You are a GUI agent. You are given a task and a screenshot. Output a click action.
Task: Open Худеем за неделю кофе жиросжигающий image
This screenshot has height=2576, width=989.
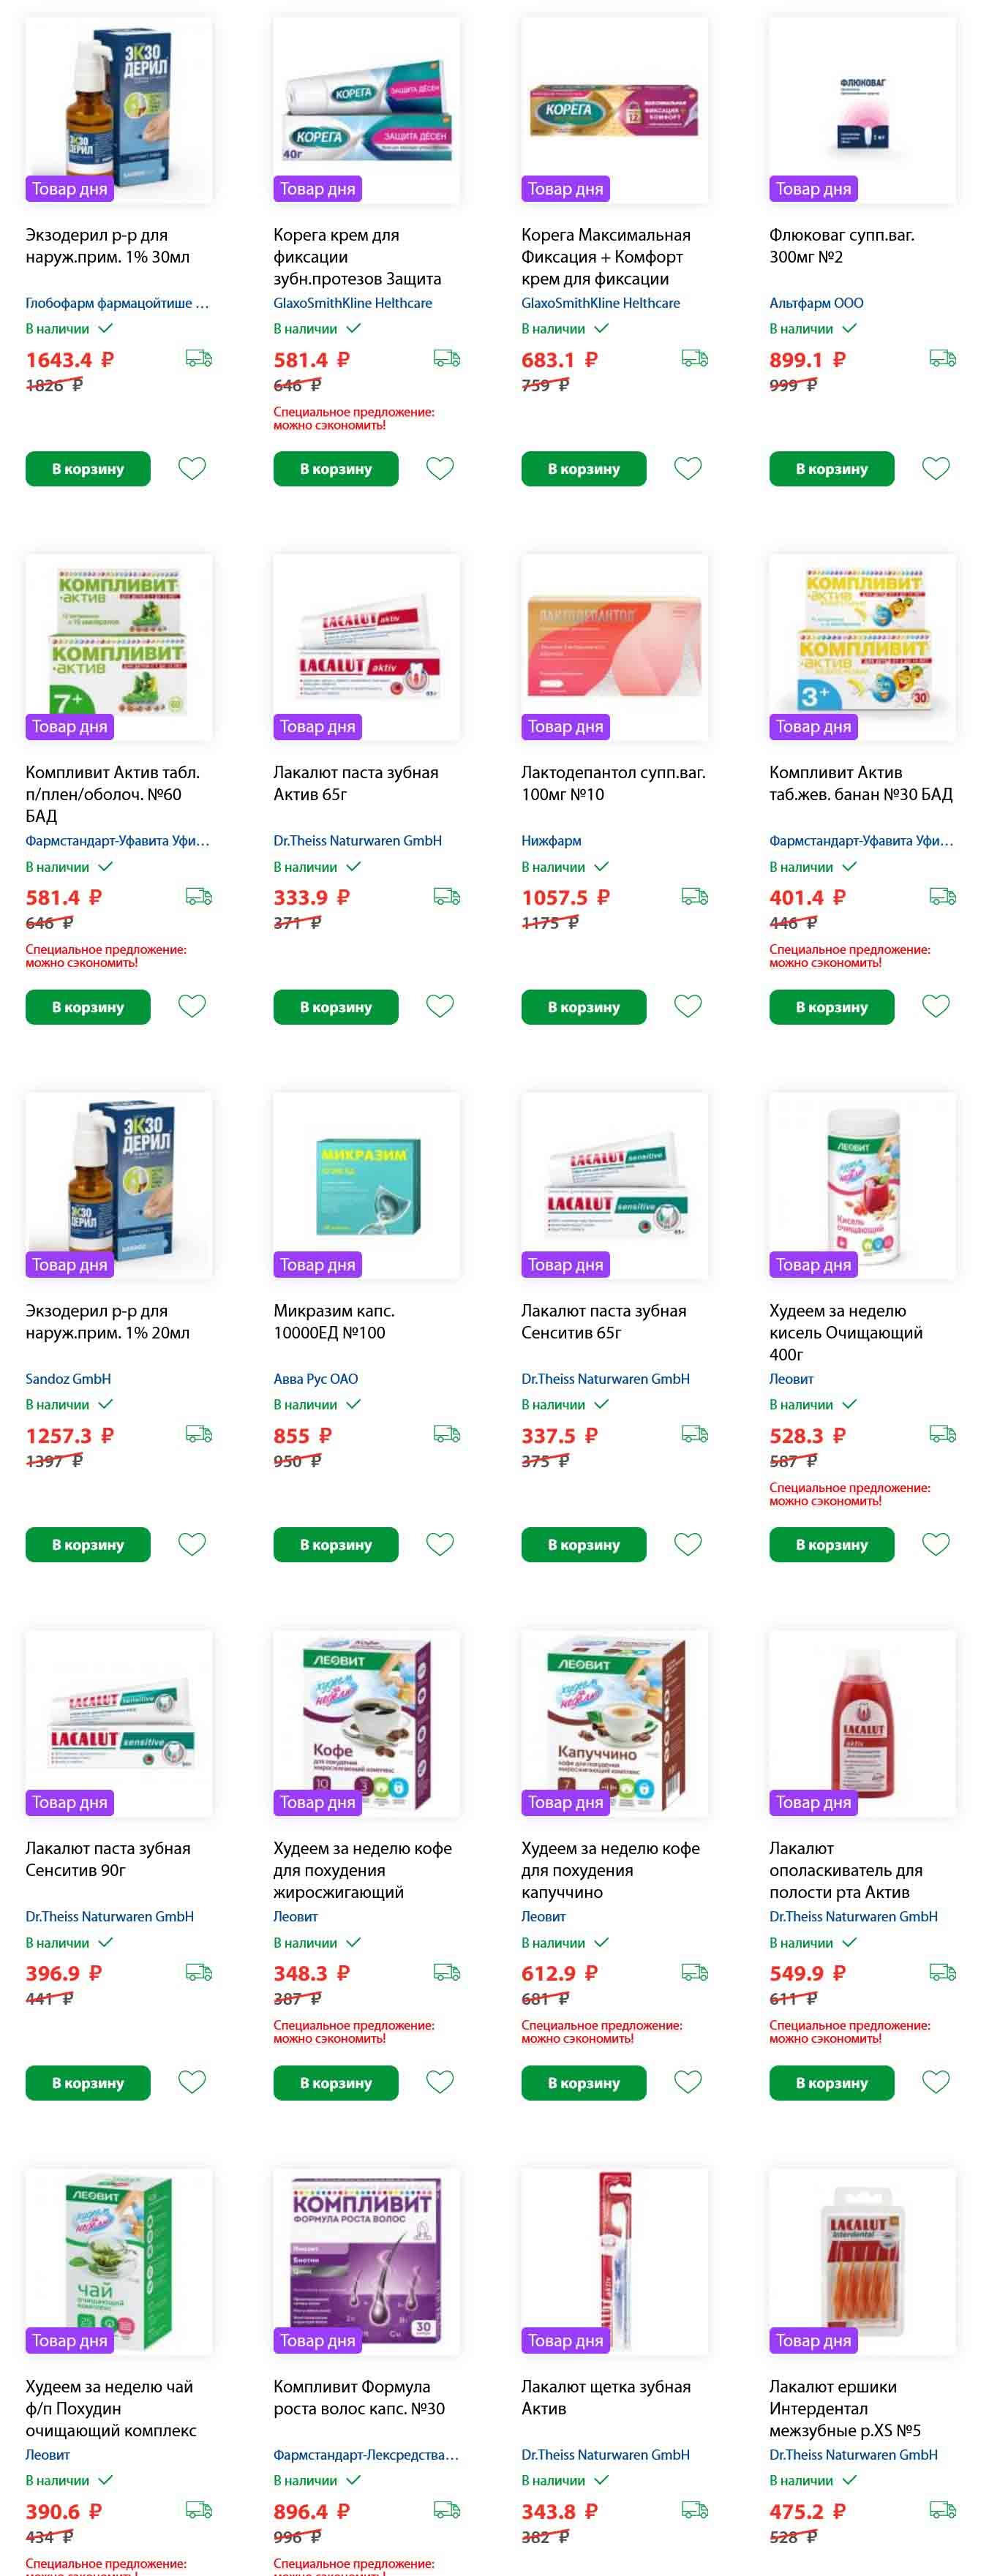[366, 1723]
